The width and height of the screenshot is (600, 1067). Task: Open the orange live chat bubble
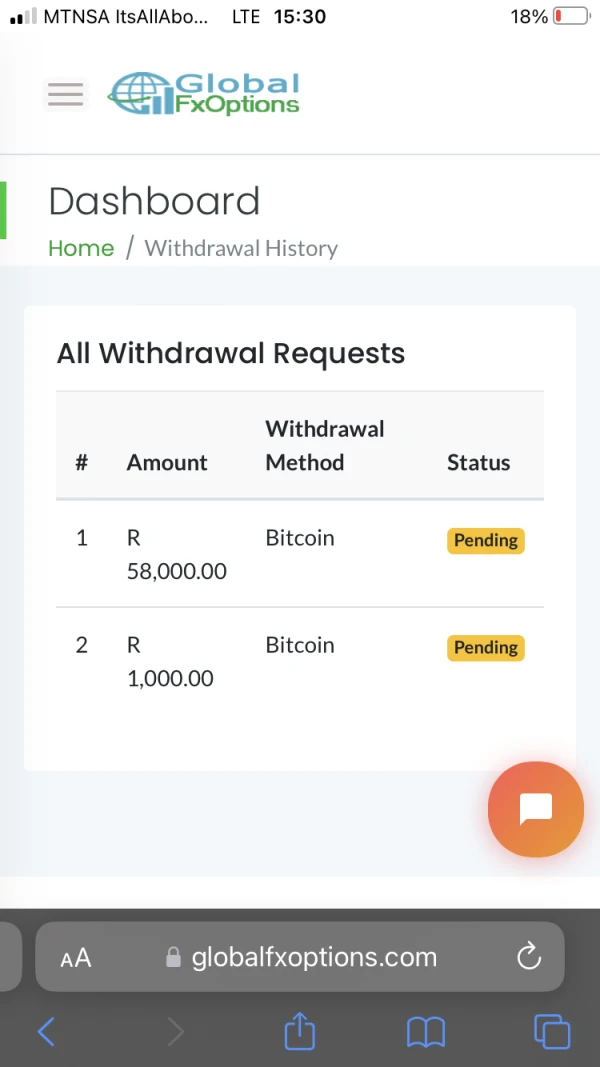click(535, 809)
